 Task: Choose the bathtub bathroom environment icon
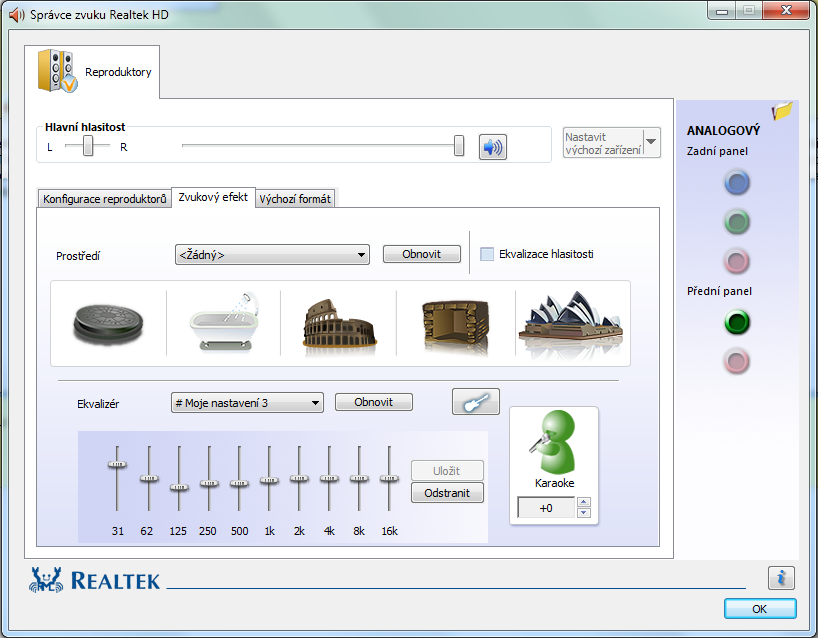point(224,323)
